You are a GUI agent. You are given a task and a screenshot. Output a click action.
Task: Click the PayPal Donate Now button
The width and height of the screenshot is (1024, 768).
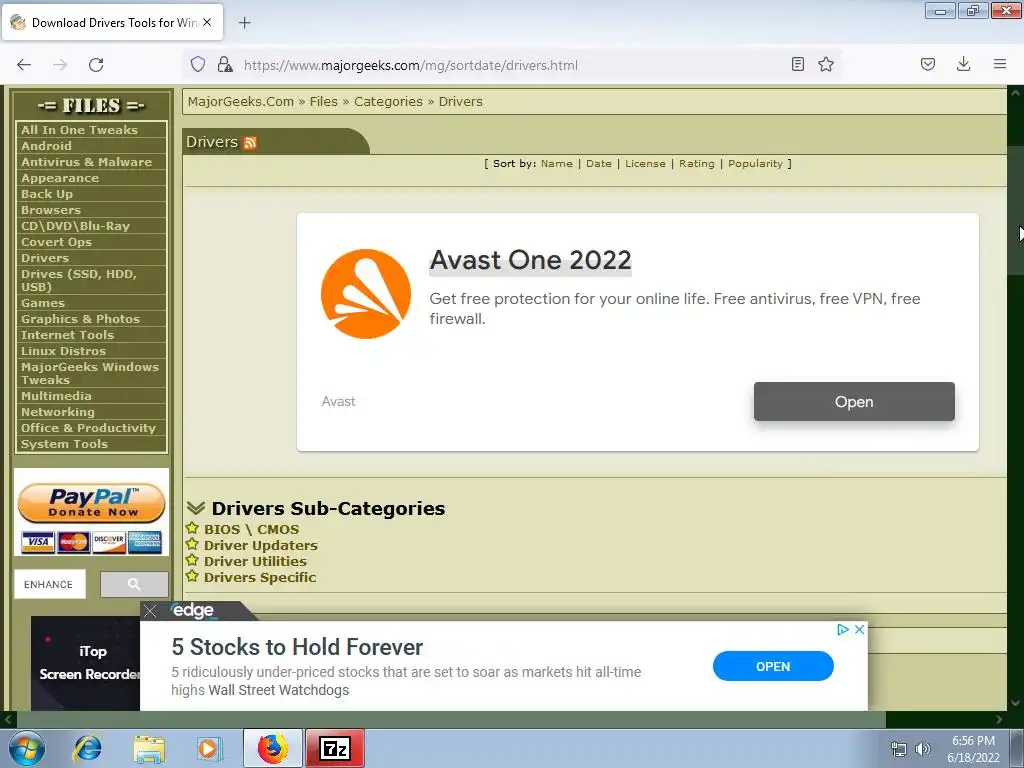pyautogui.click(x=91, y=502)
